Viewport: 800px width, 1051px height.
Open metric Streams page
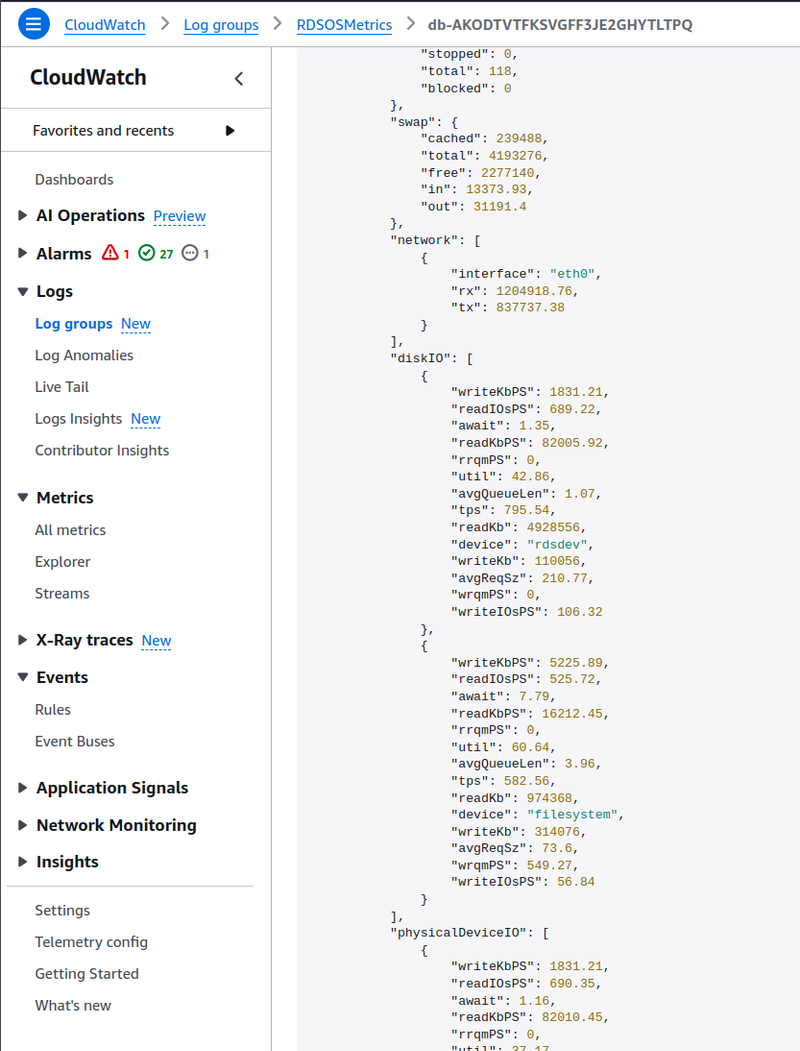tap(62, 593)
